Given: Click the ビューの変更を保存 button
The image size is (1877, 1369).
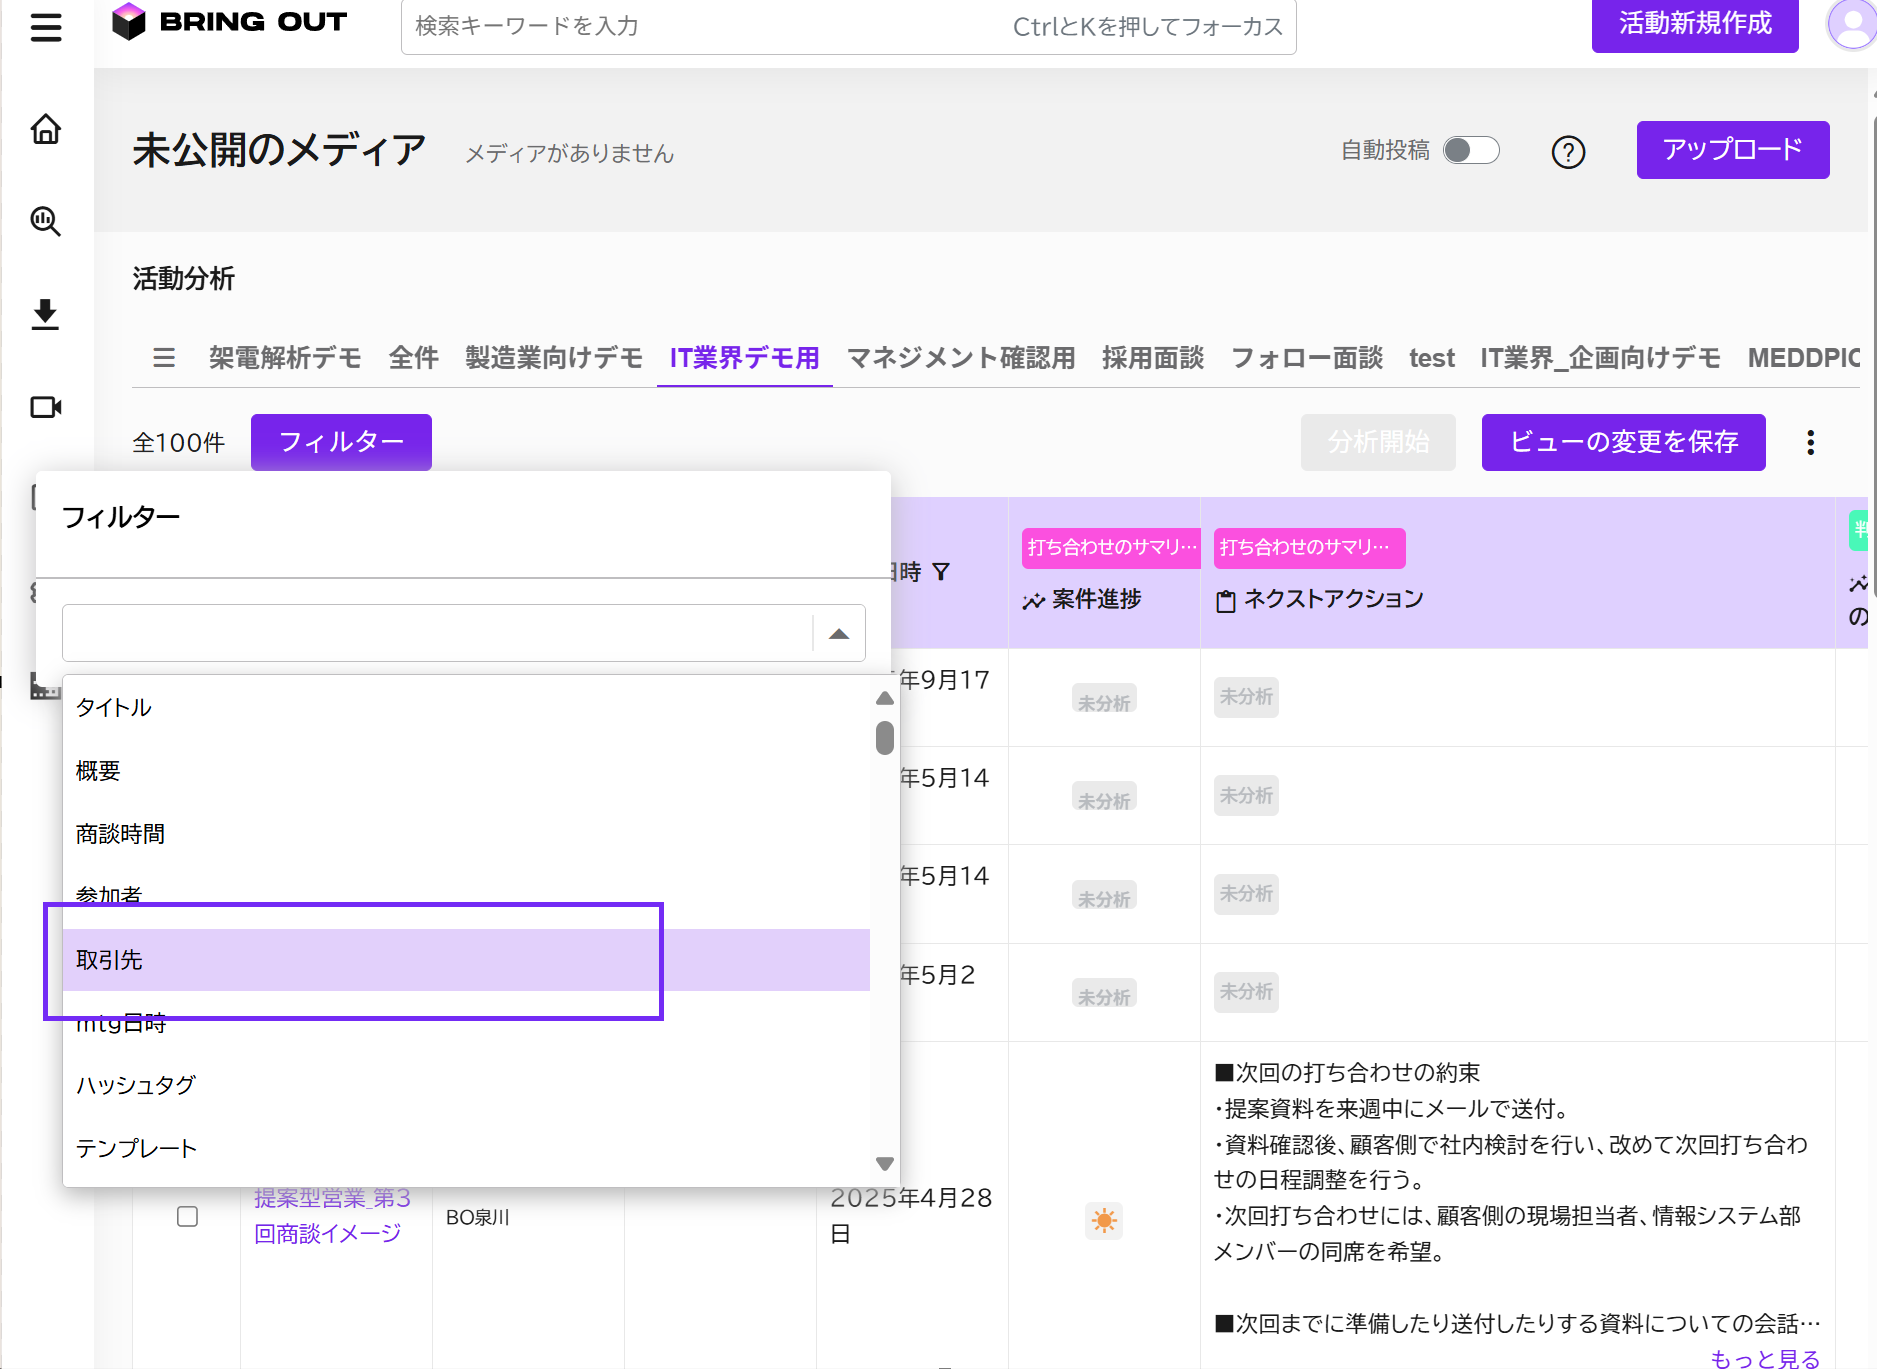Looking at the screenshot, I should [x=1623, y=442].
